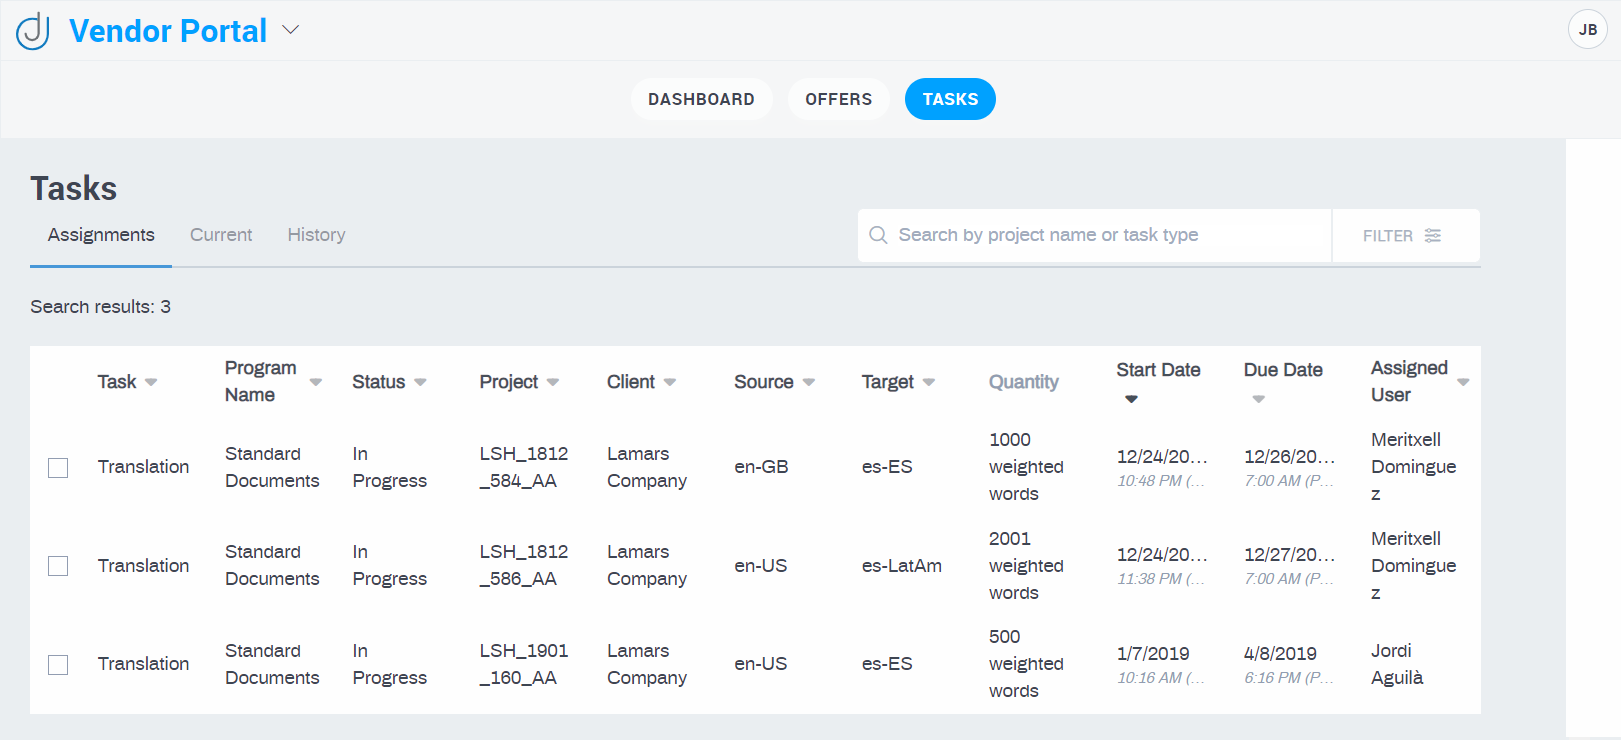Open the Project column dropdown arrow

pyautogui.click(x=553, y=382)
